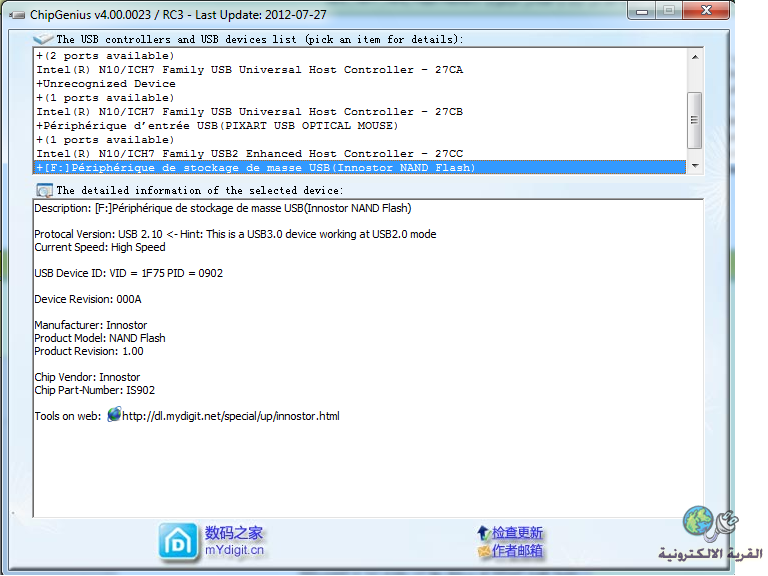Click the 'Manufacturer: Innostor' line

[x=91, y=325]
